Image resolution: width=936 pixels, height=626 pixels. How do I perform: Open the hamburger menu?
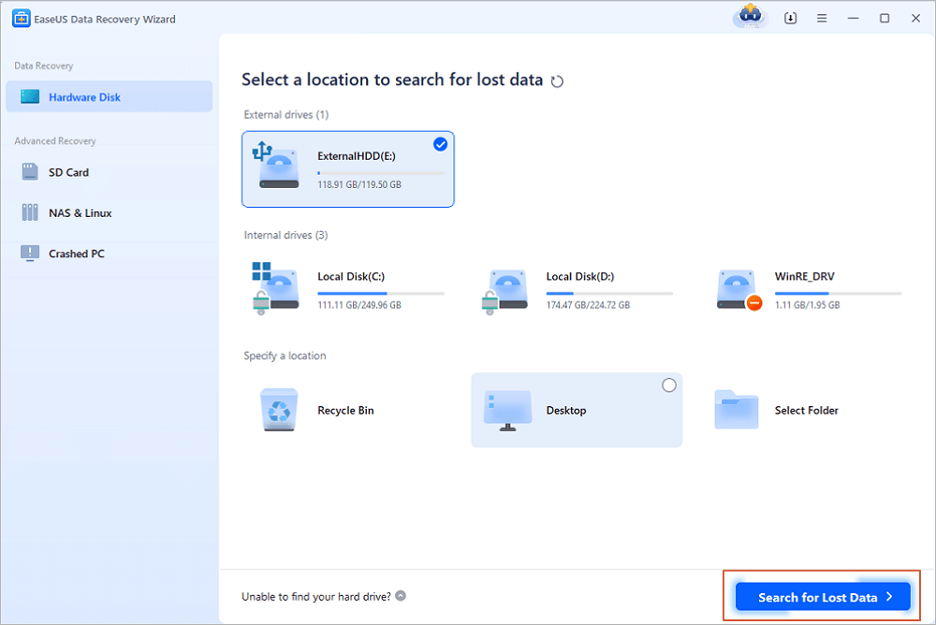[x=822, y=18]
